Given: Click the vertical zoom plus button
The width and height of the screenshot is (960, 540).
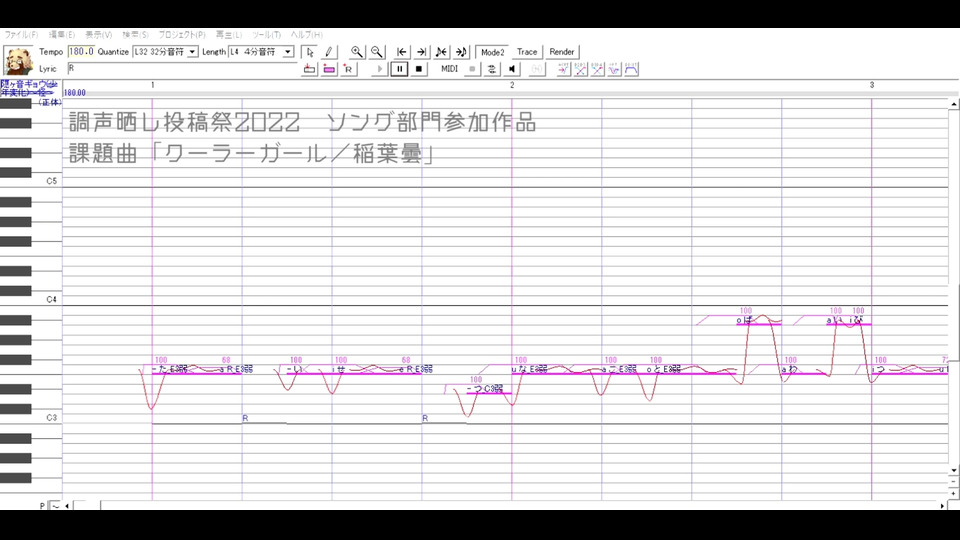Looking at the screenshot, I should tap(954, 493).
